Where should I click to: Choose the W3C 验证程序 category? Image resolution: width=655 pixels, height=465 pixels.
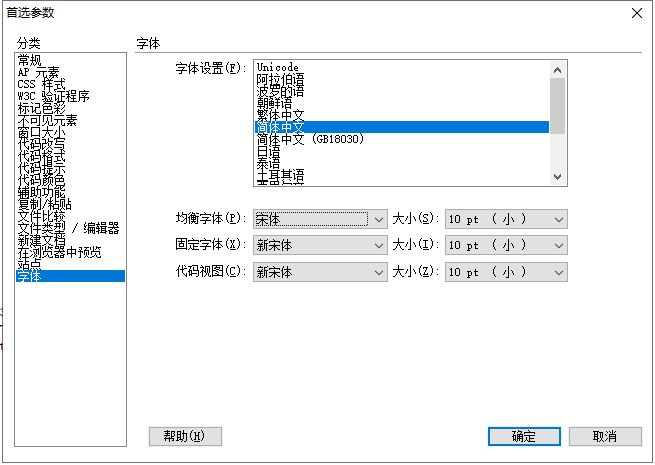53,97
